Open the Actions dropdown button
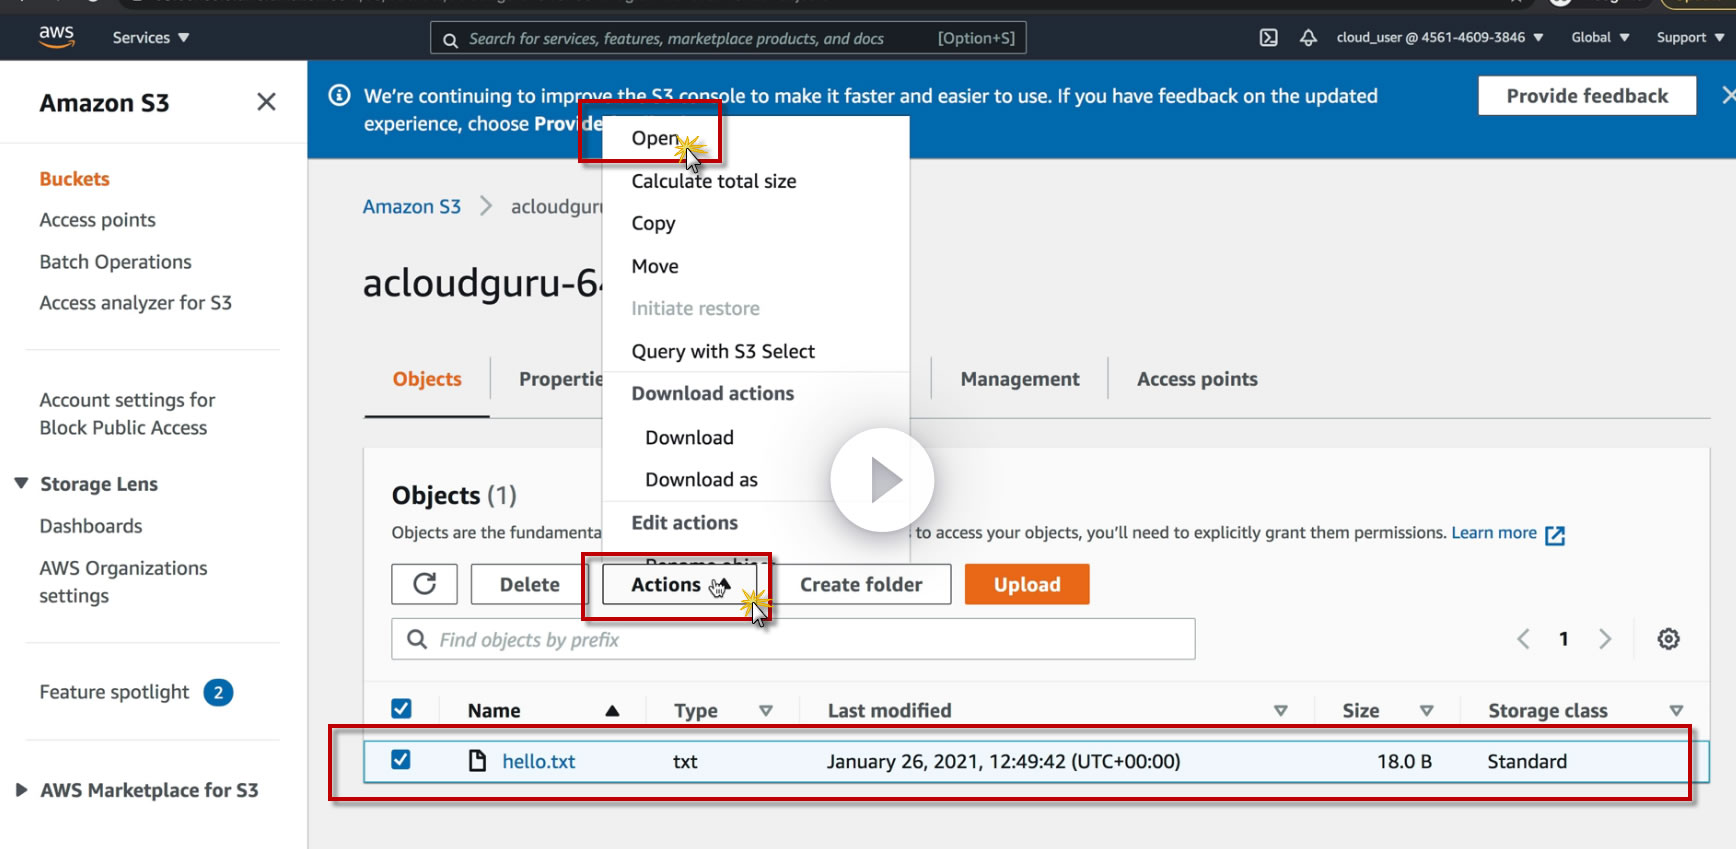This screenshot has height=849, width=1736. pyautogui.click(x=680, y=584)
